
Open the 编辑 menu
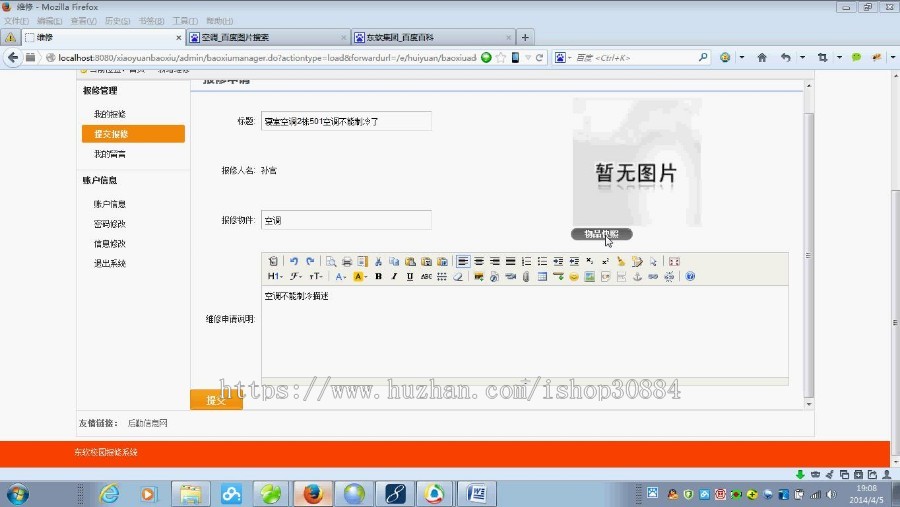49,21
